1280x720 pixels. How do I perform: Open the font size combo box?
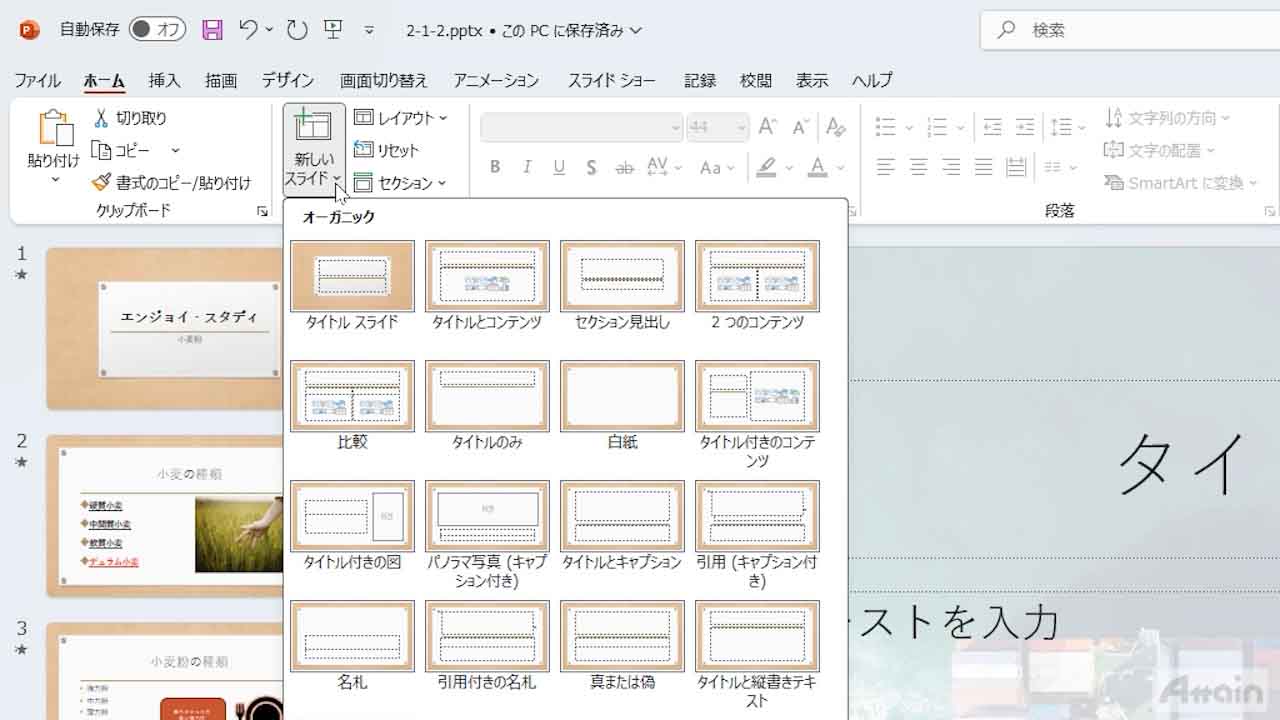716,127
